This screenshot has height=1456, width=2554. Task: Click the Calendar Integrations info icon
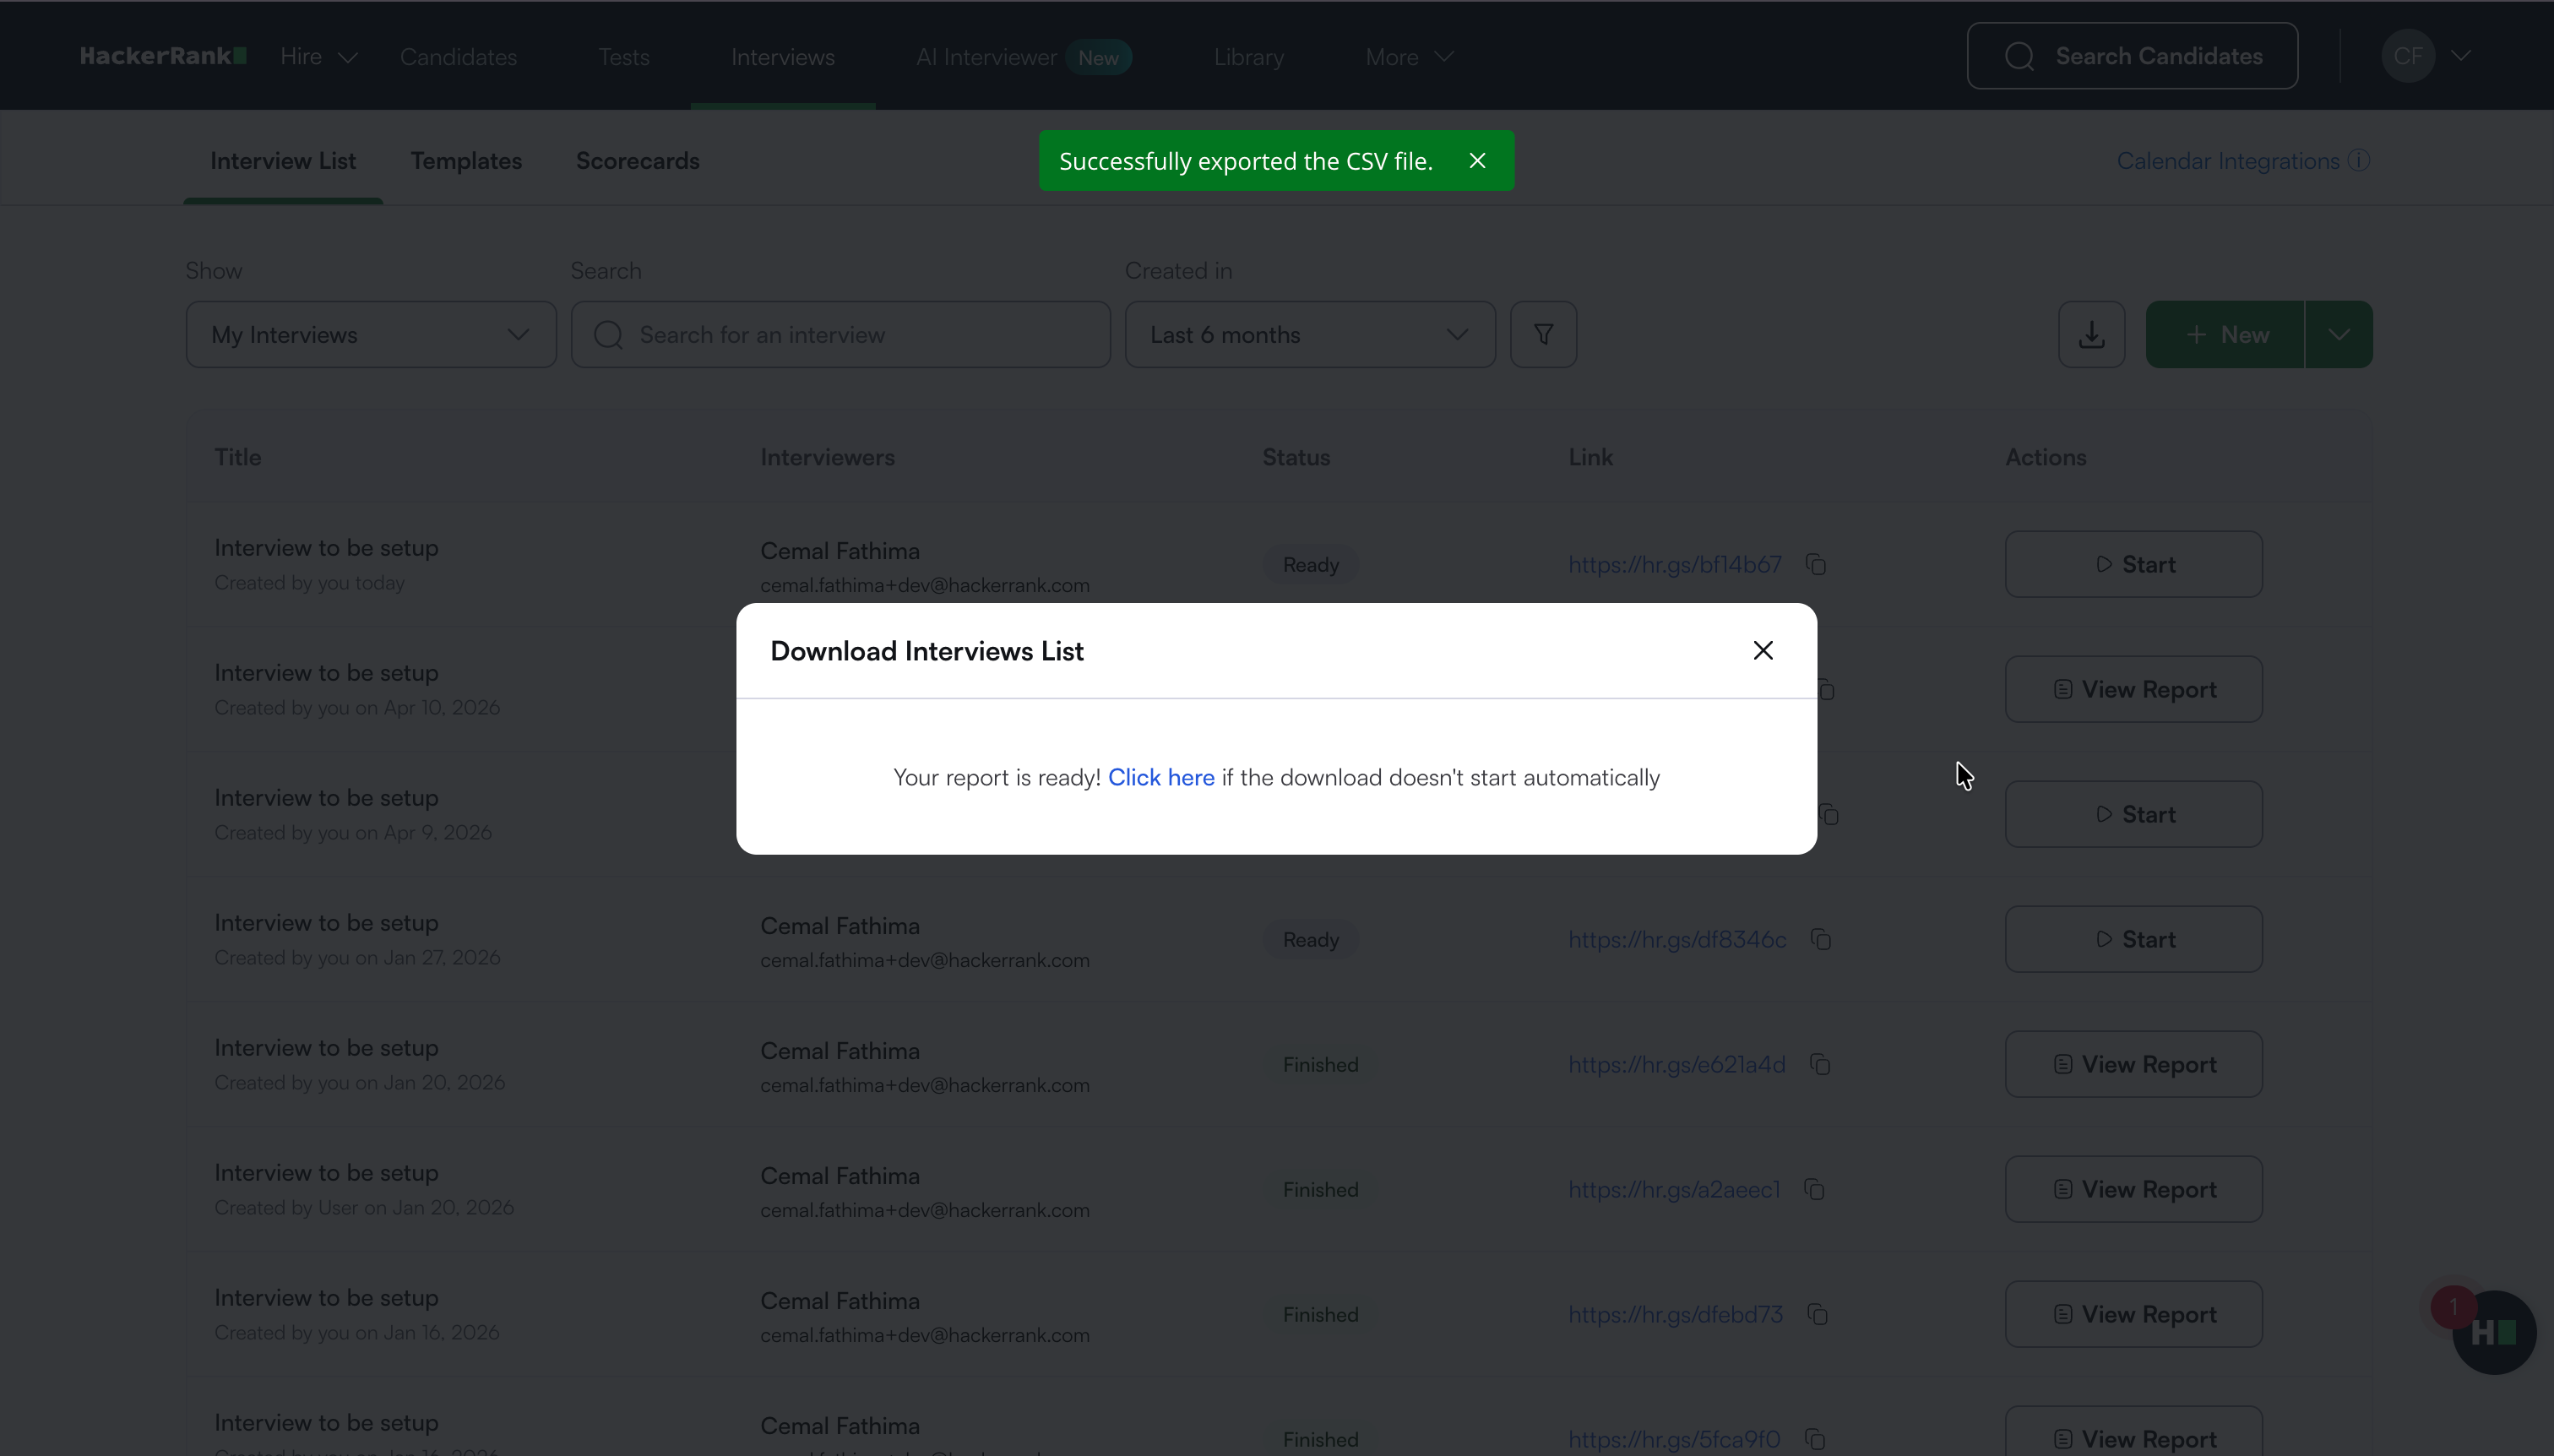[x=2359, y=161]
